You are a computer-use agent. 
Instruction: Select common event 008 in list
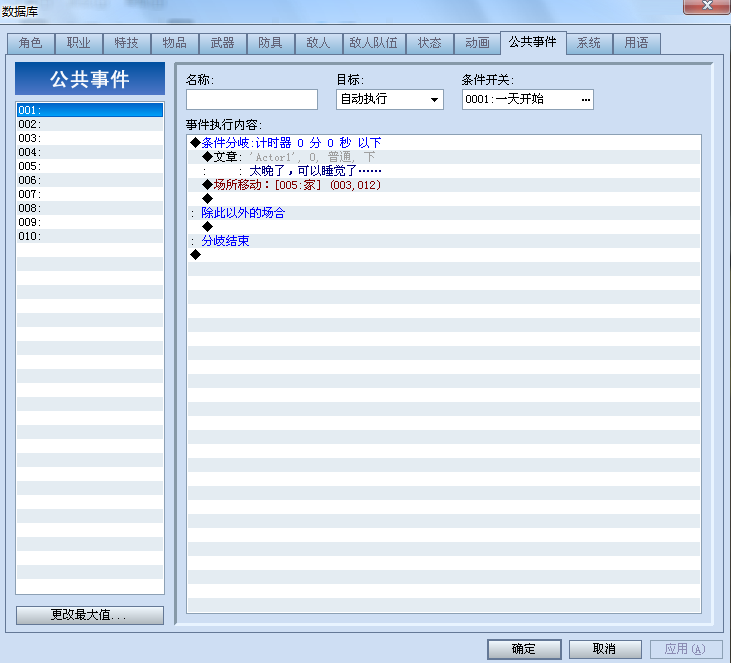pyautogui.click(x=90, y=208)
